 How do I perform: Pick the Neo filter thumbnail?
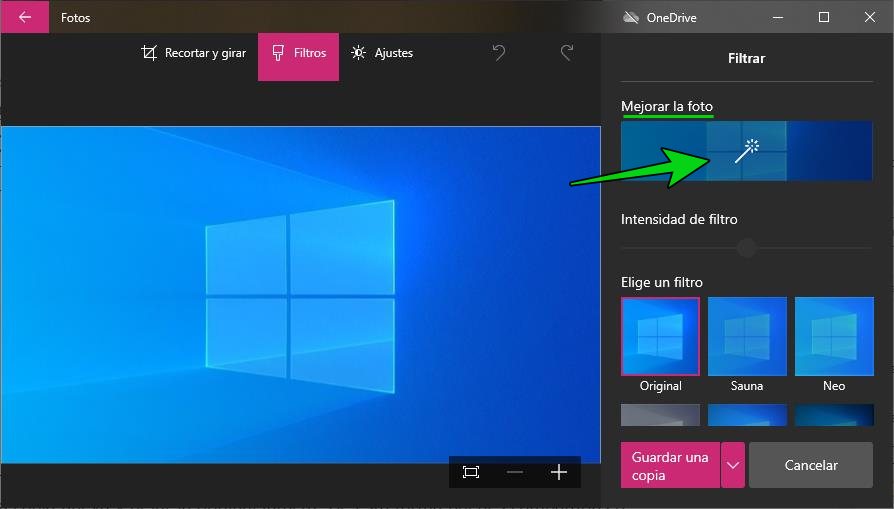click(834, 336)
